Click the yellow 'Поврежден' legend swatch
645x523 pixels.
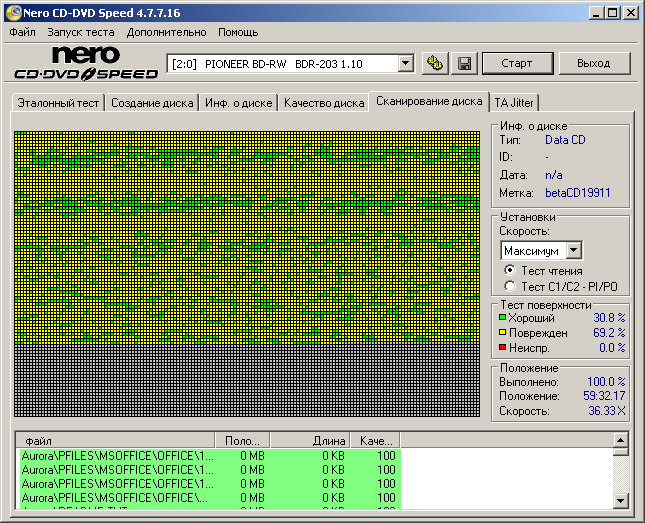click(503, 333)
